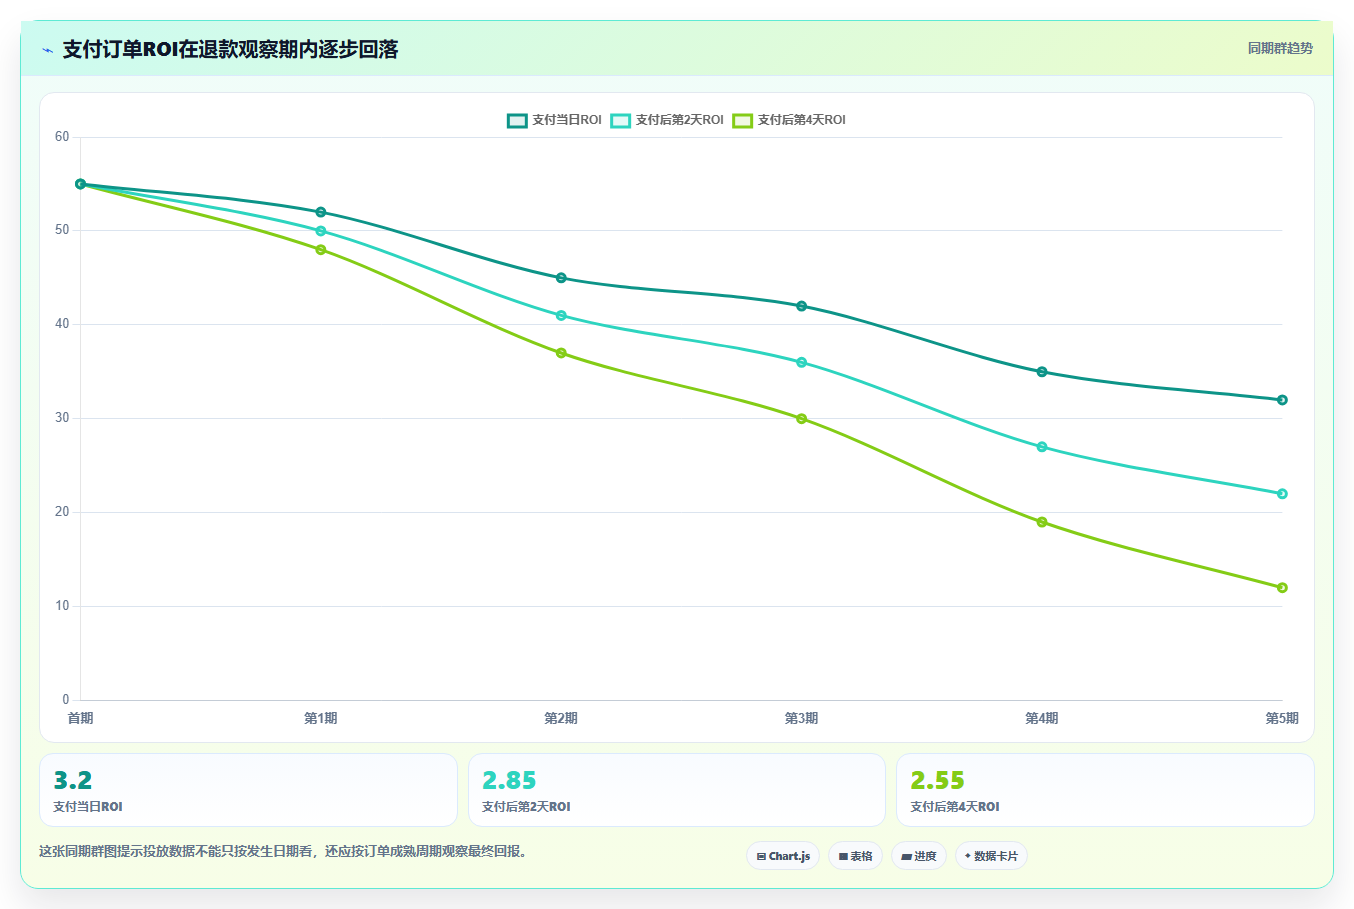Click the footnote text about 同期群图
This screenshot has height=909, width=1354.
(x=283, y=852)
